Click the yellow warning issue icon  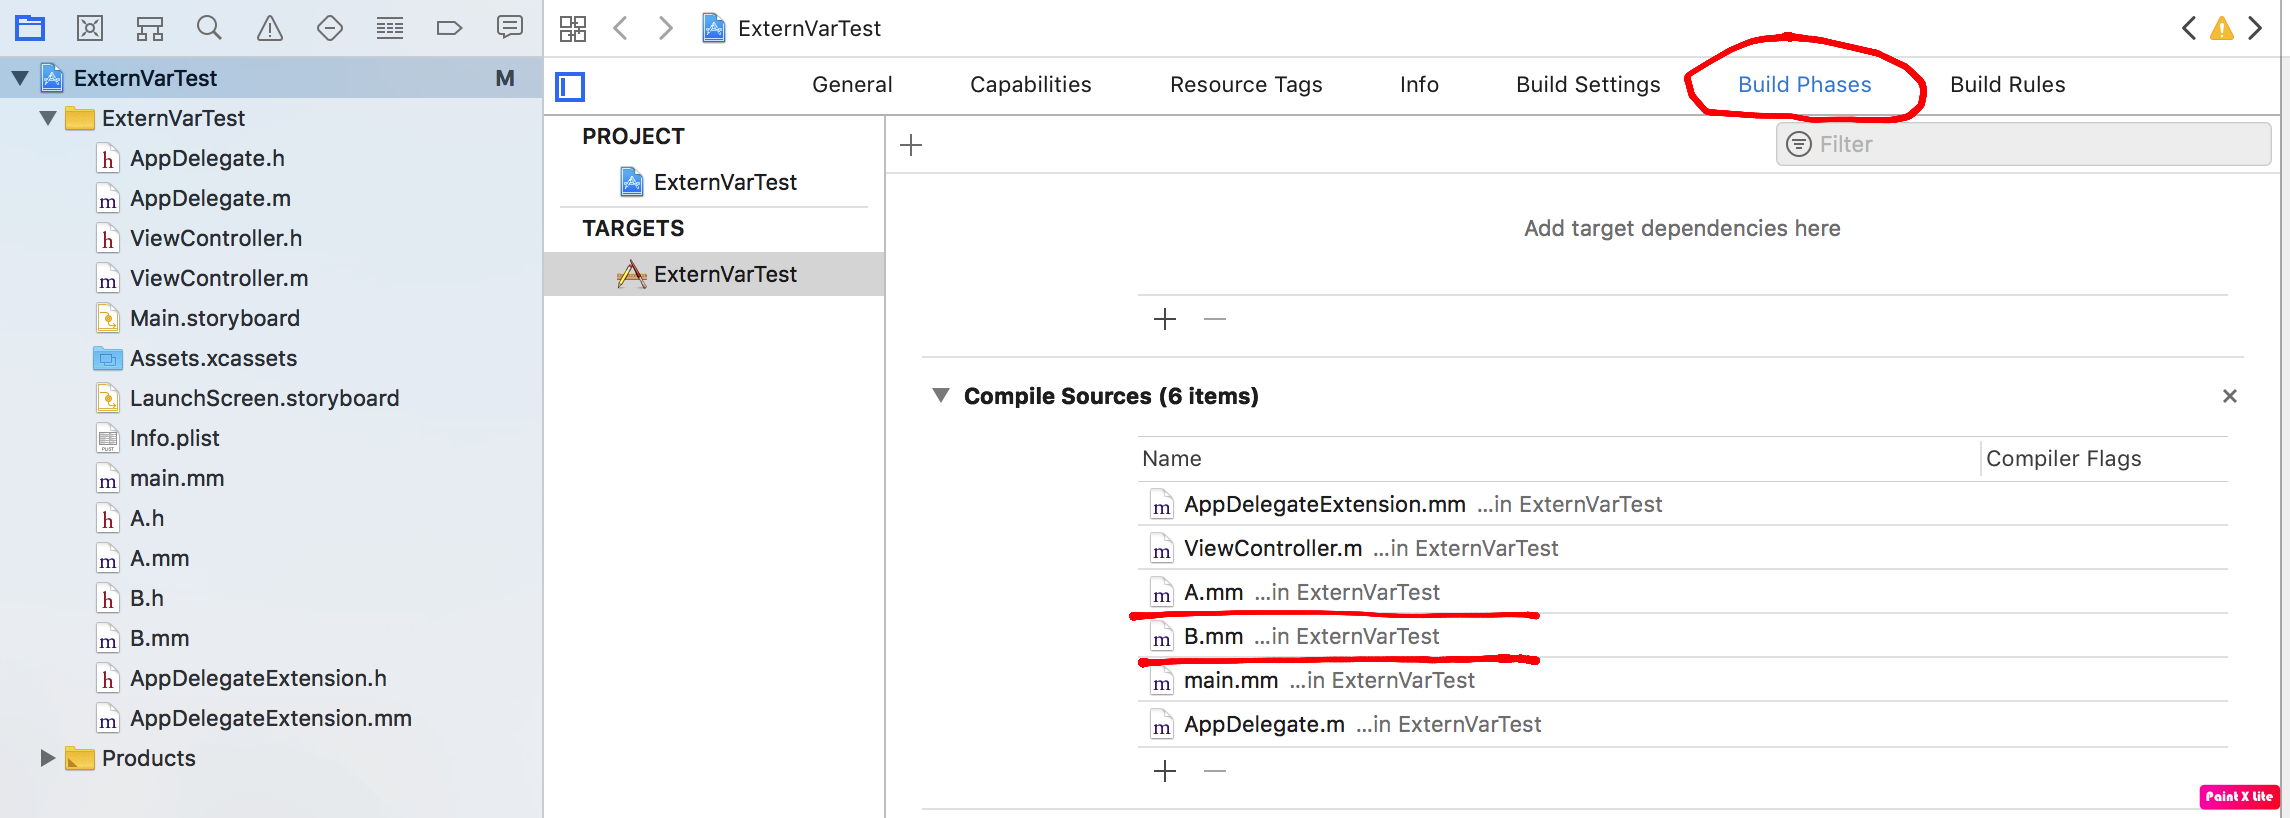pos(2222,28)
